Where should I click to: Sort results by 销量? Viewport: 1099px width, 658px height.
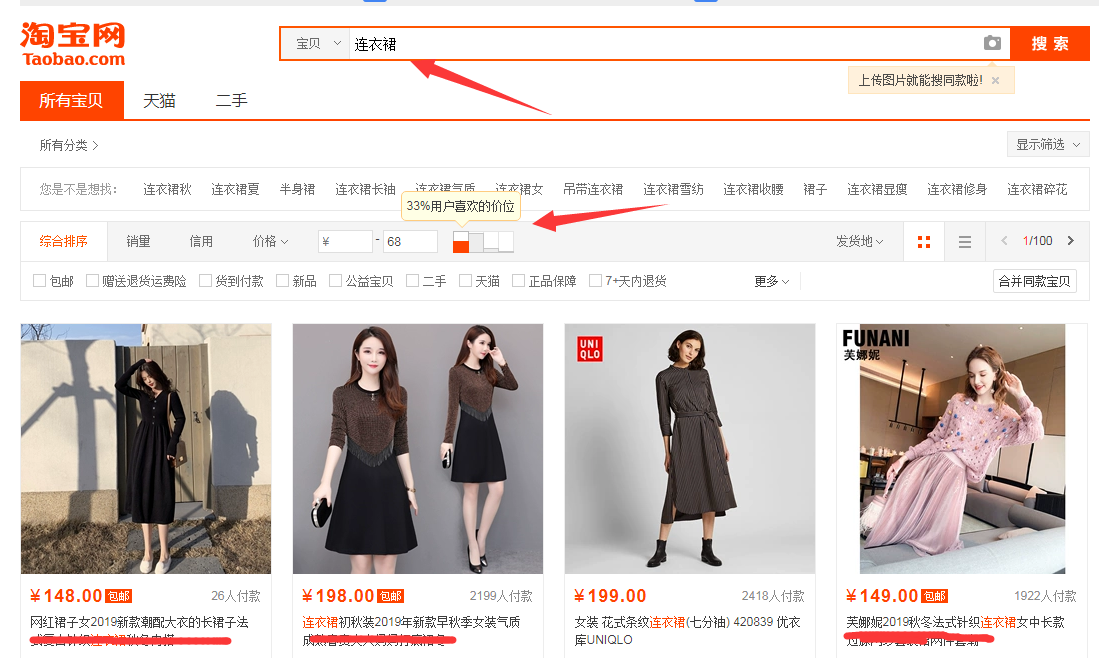[x=139, y=242]
